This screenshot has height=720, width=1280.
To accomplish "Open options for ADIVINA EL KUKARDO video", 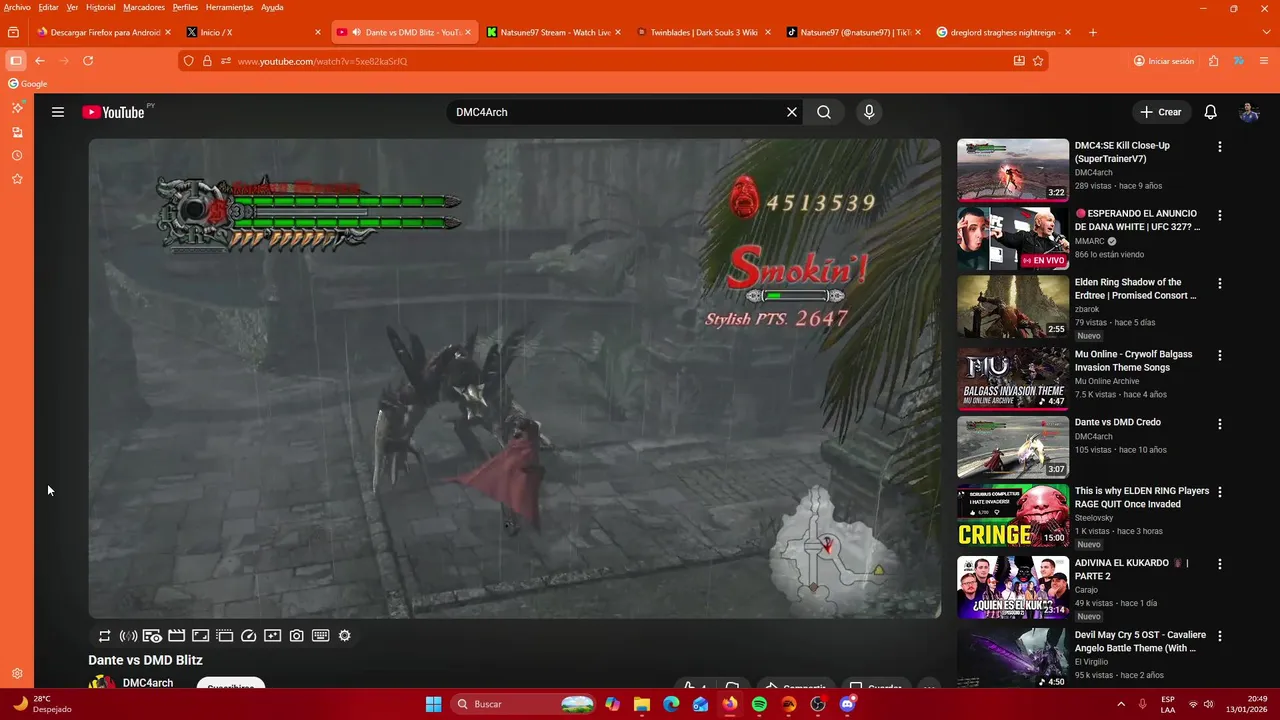I will pos(1219,564).
